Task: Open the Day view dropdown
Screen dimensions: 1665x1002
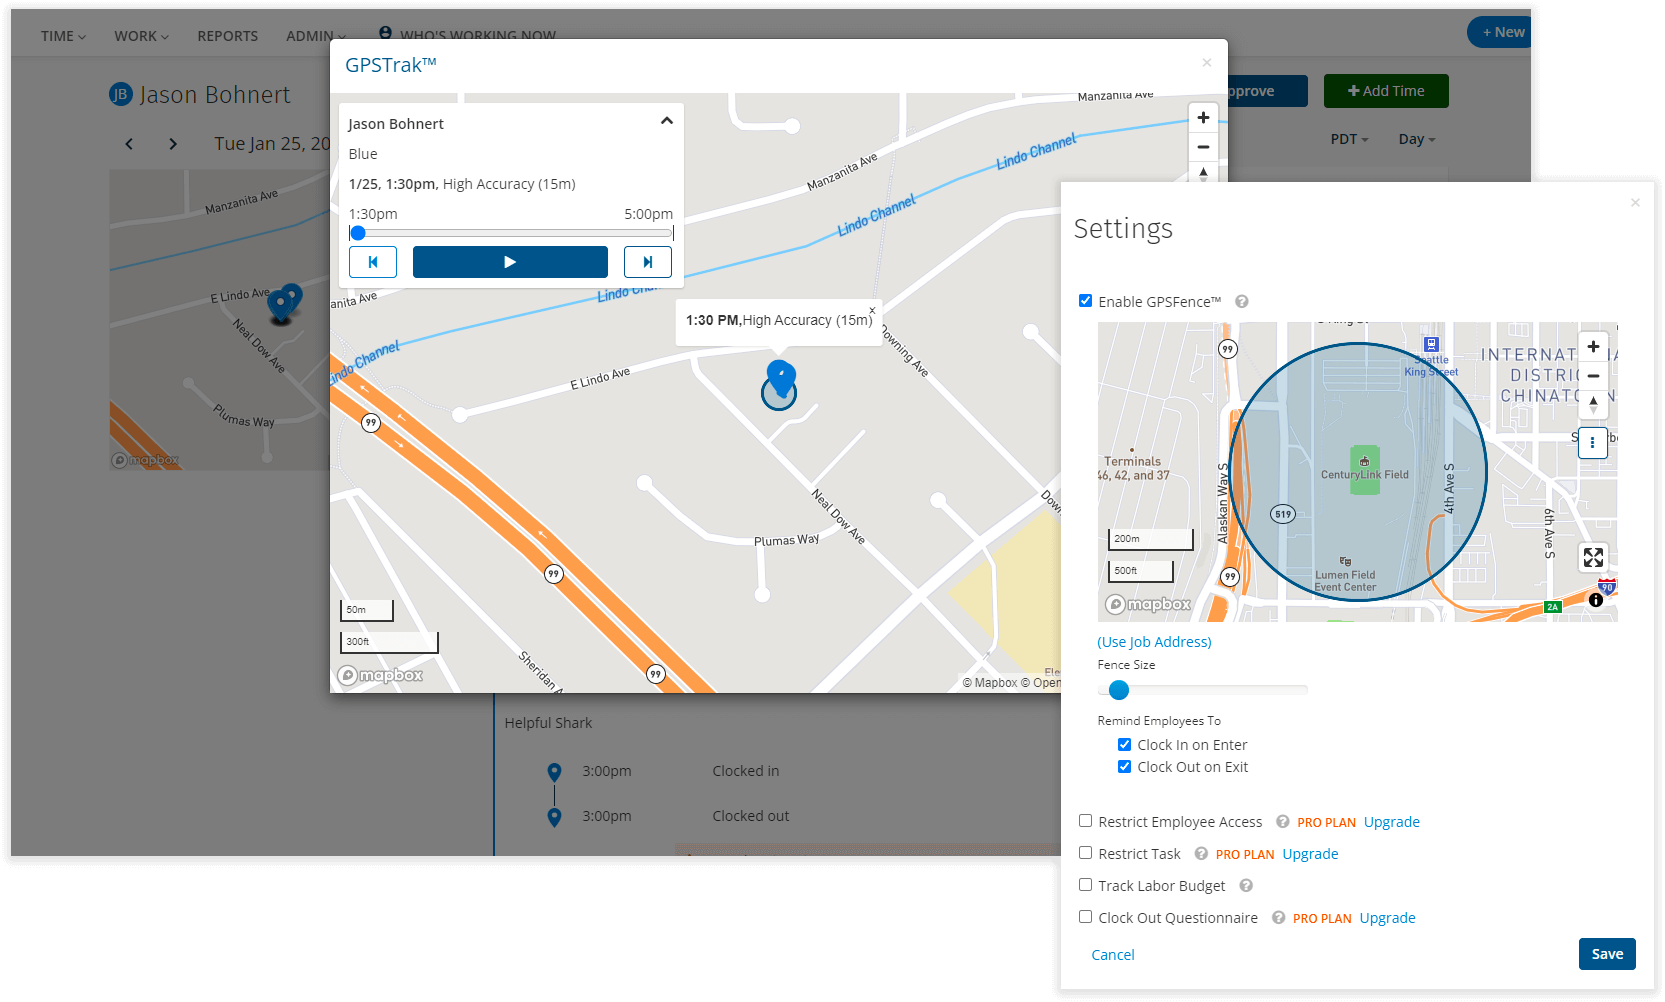Action: pyautogui.click(x=1417, y=140)
